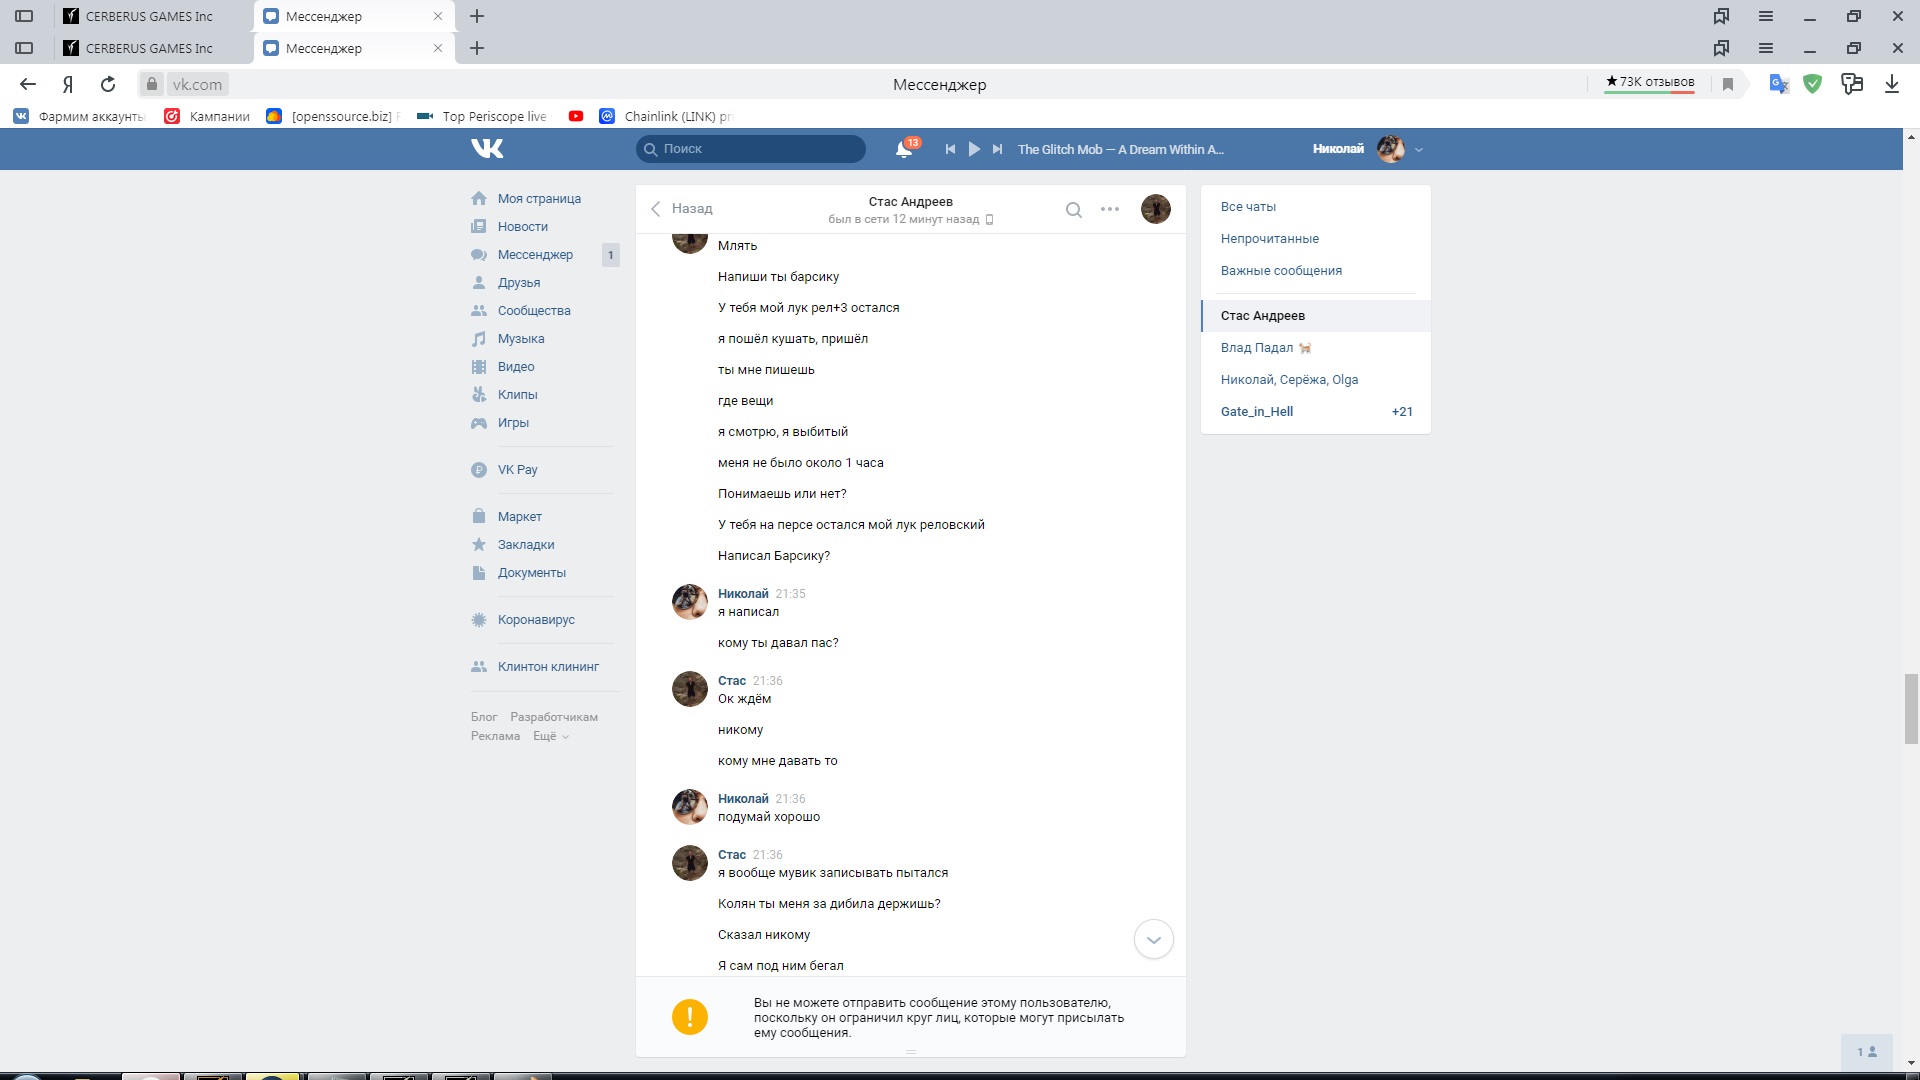Open the Chainlink (LINK) bookmark
The height and width of the screenshot is (1080, 1920).
click(665, 116)
